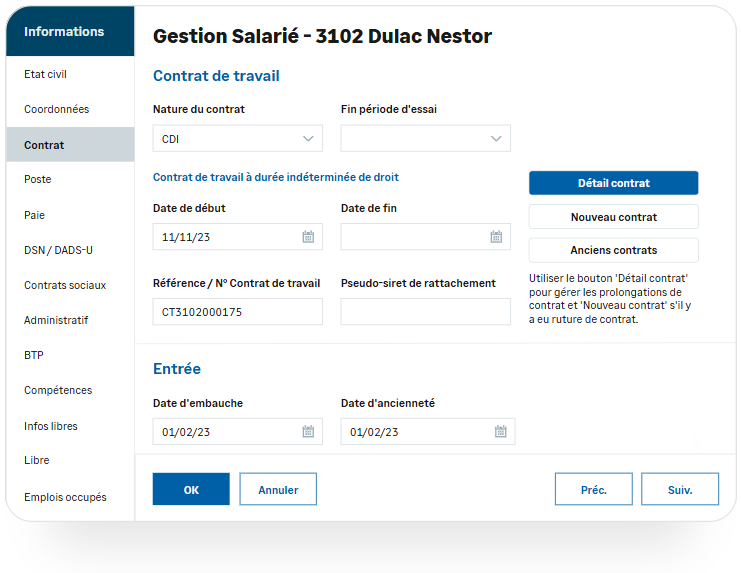741x573 pixels.
Task: Open calendar picker for Date de fin
Action: tap(496, 237)
